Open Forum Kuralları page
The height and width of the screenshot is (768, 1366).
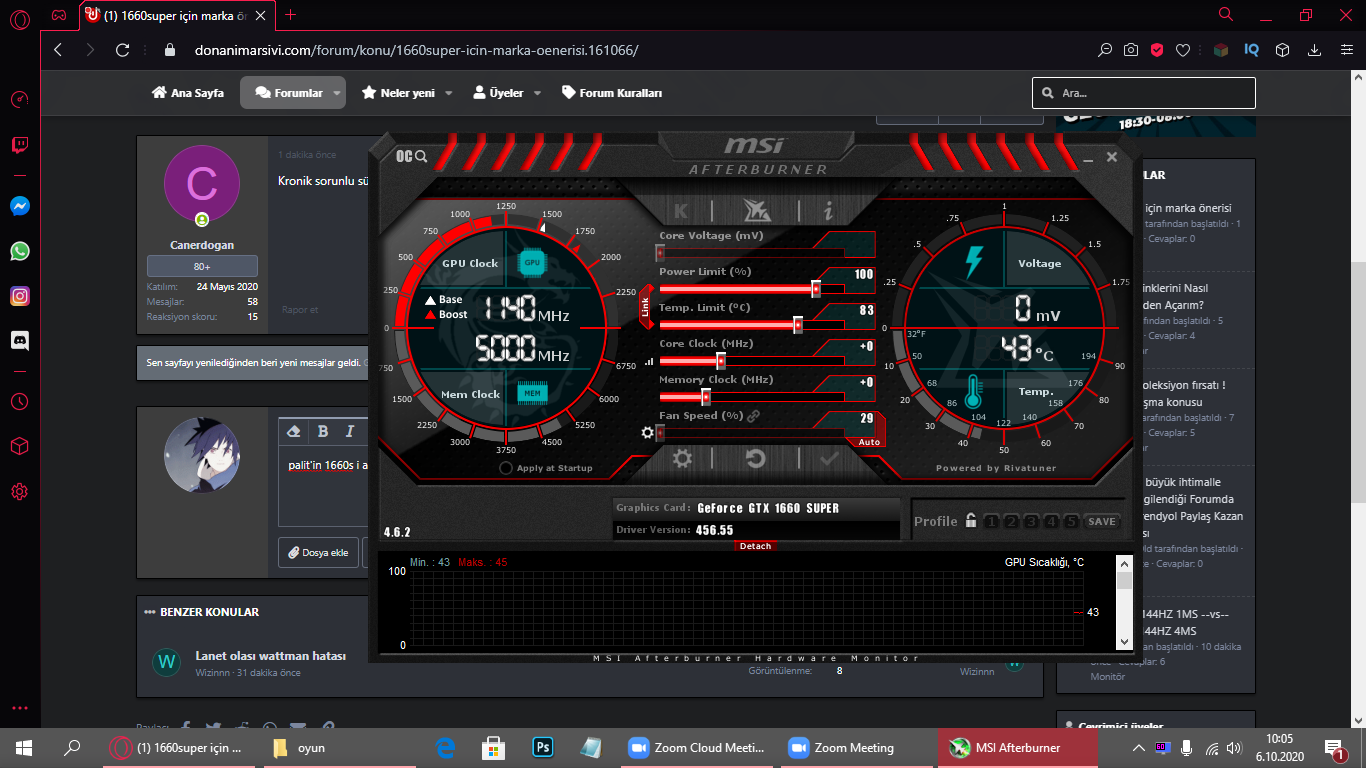[x=612, y=93]
